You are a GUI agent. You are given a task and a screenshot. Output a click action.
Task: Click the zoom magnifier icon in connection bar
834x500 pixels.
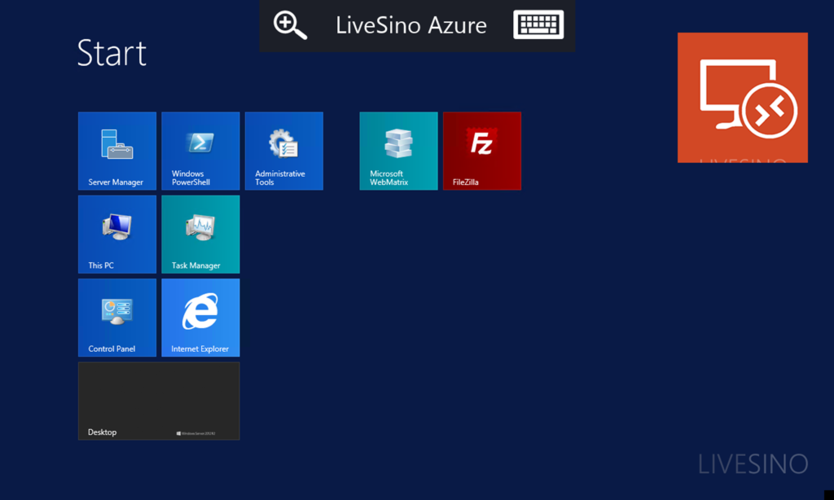point(290,26)
